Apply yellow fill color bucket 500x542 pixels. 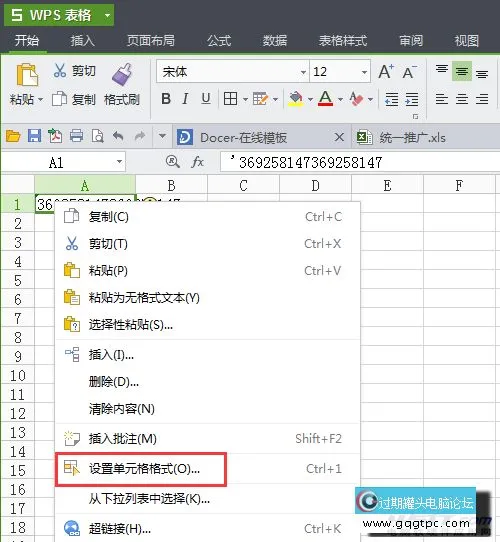point(296,99)
